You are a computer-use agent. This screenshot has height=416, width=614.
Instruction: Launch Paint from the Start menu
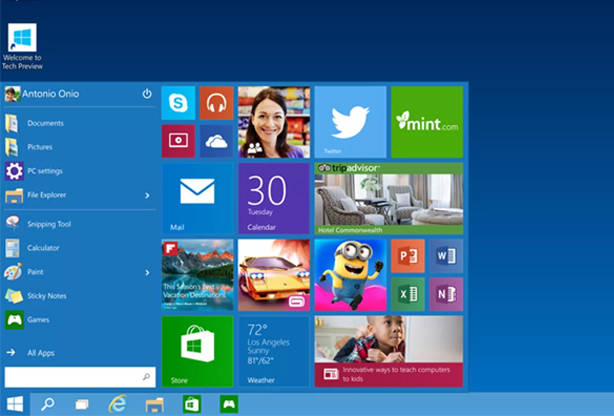click(80, 272)
